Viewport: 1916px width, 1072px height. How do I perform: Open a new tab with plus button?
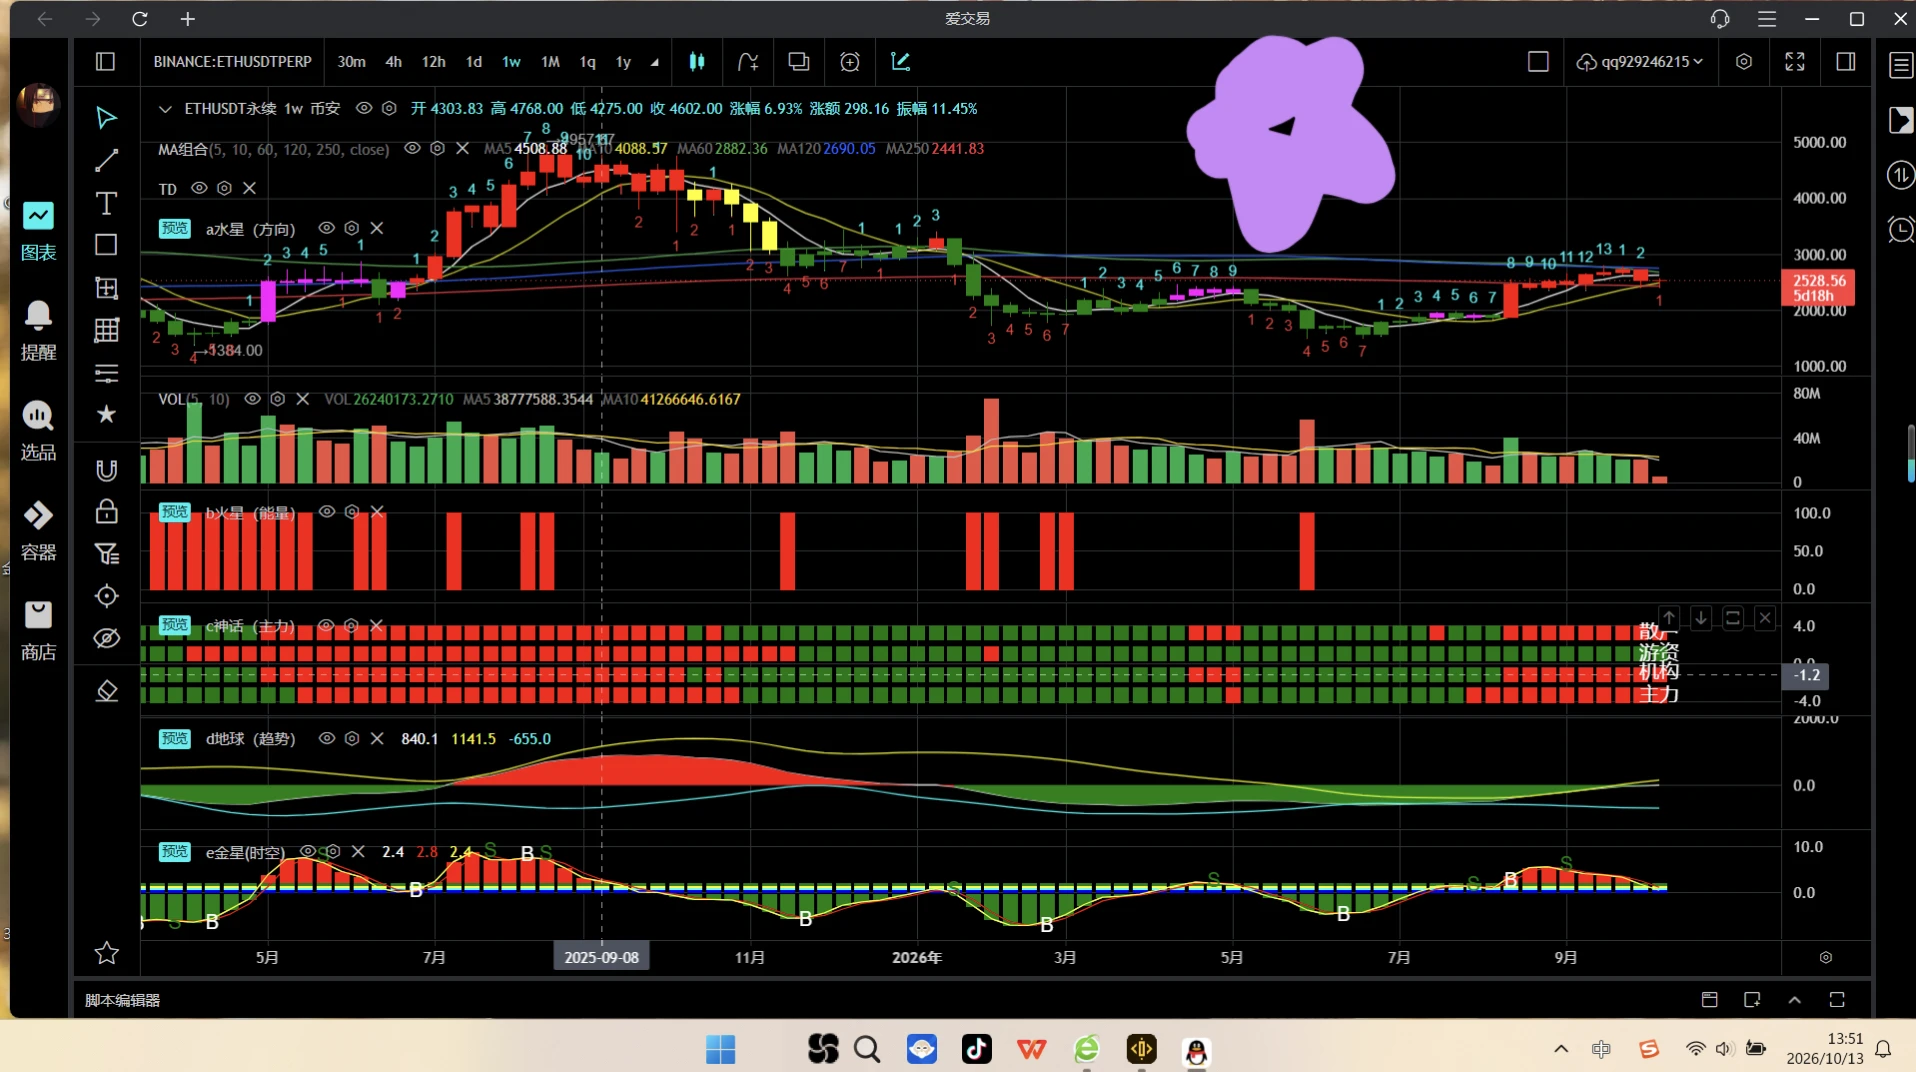point(188,19)
